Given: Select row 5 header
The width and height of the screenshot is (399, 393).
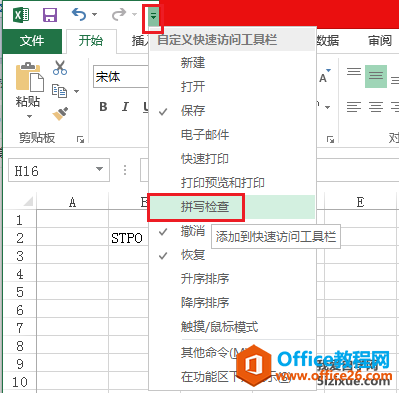Looking at the screenshot, I should (19, 292).
